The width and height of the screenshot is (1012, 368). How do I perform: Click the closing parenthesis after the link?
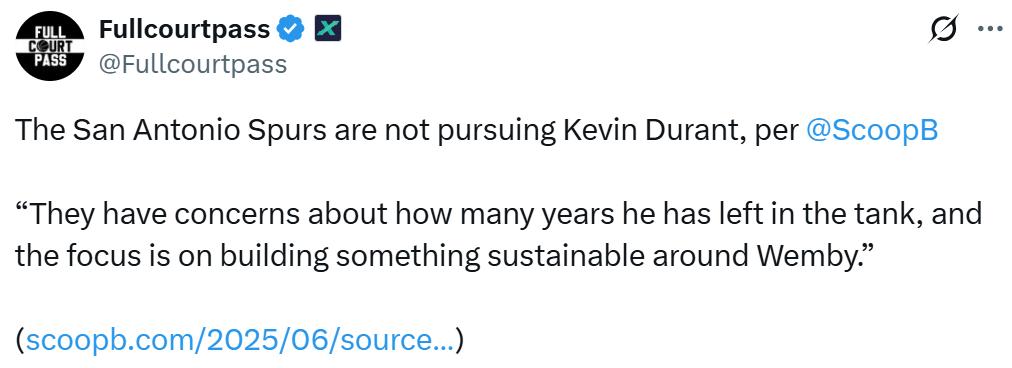tap(459, 339)
